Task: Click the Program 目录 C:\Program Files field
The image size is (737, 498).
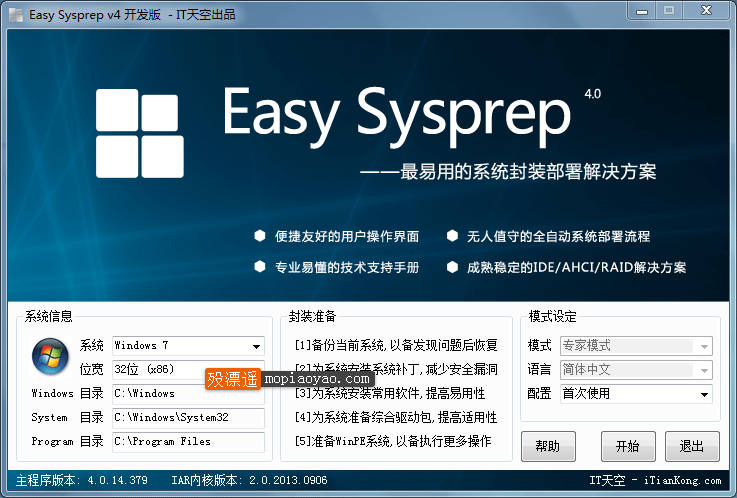Action: (188, 442)
